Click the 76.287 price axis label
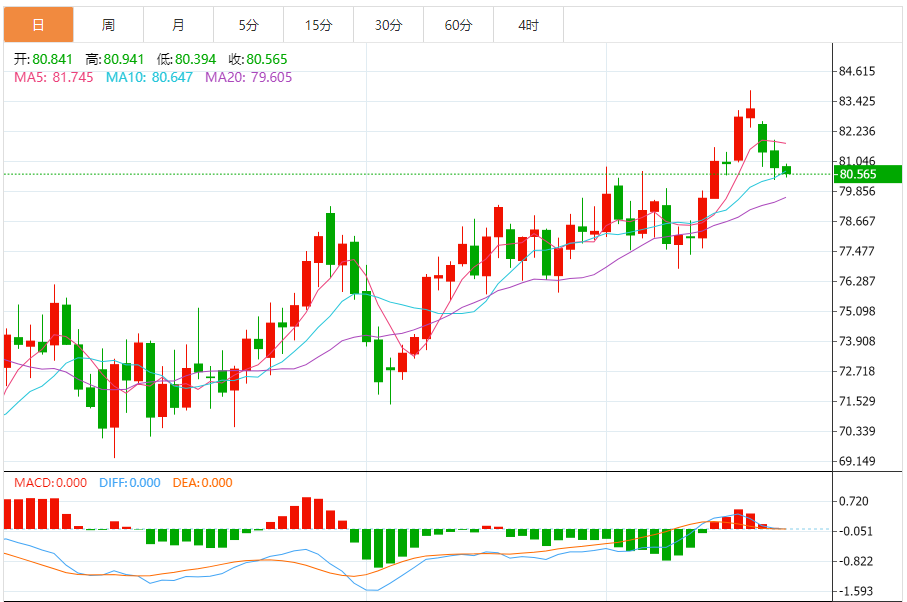Image resolution: width=907 pixels, height=602 pixels. (x=857, y=281)
